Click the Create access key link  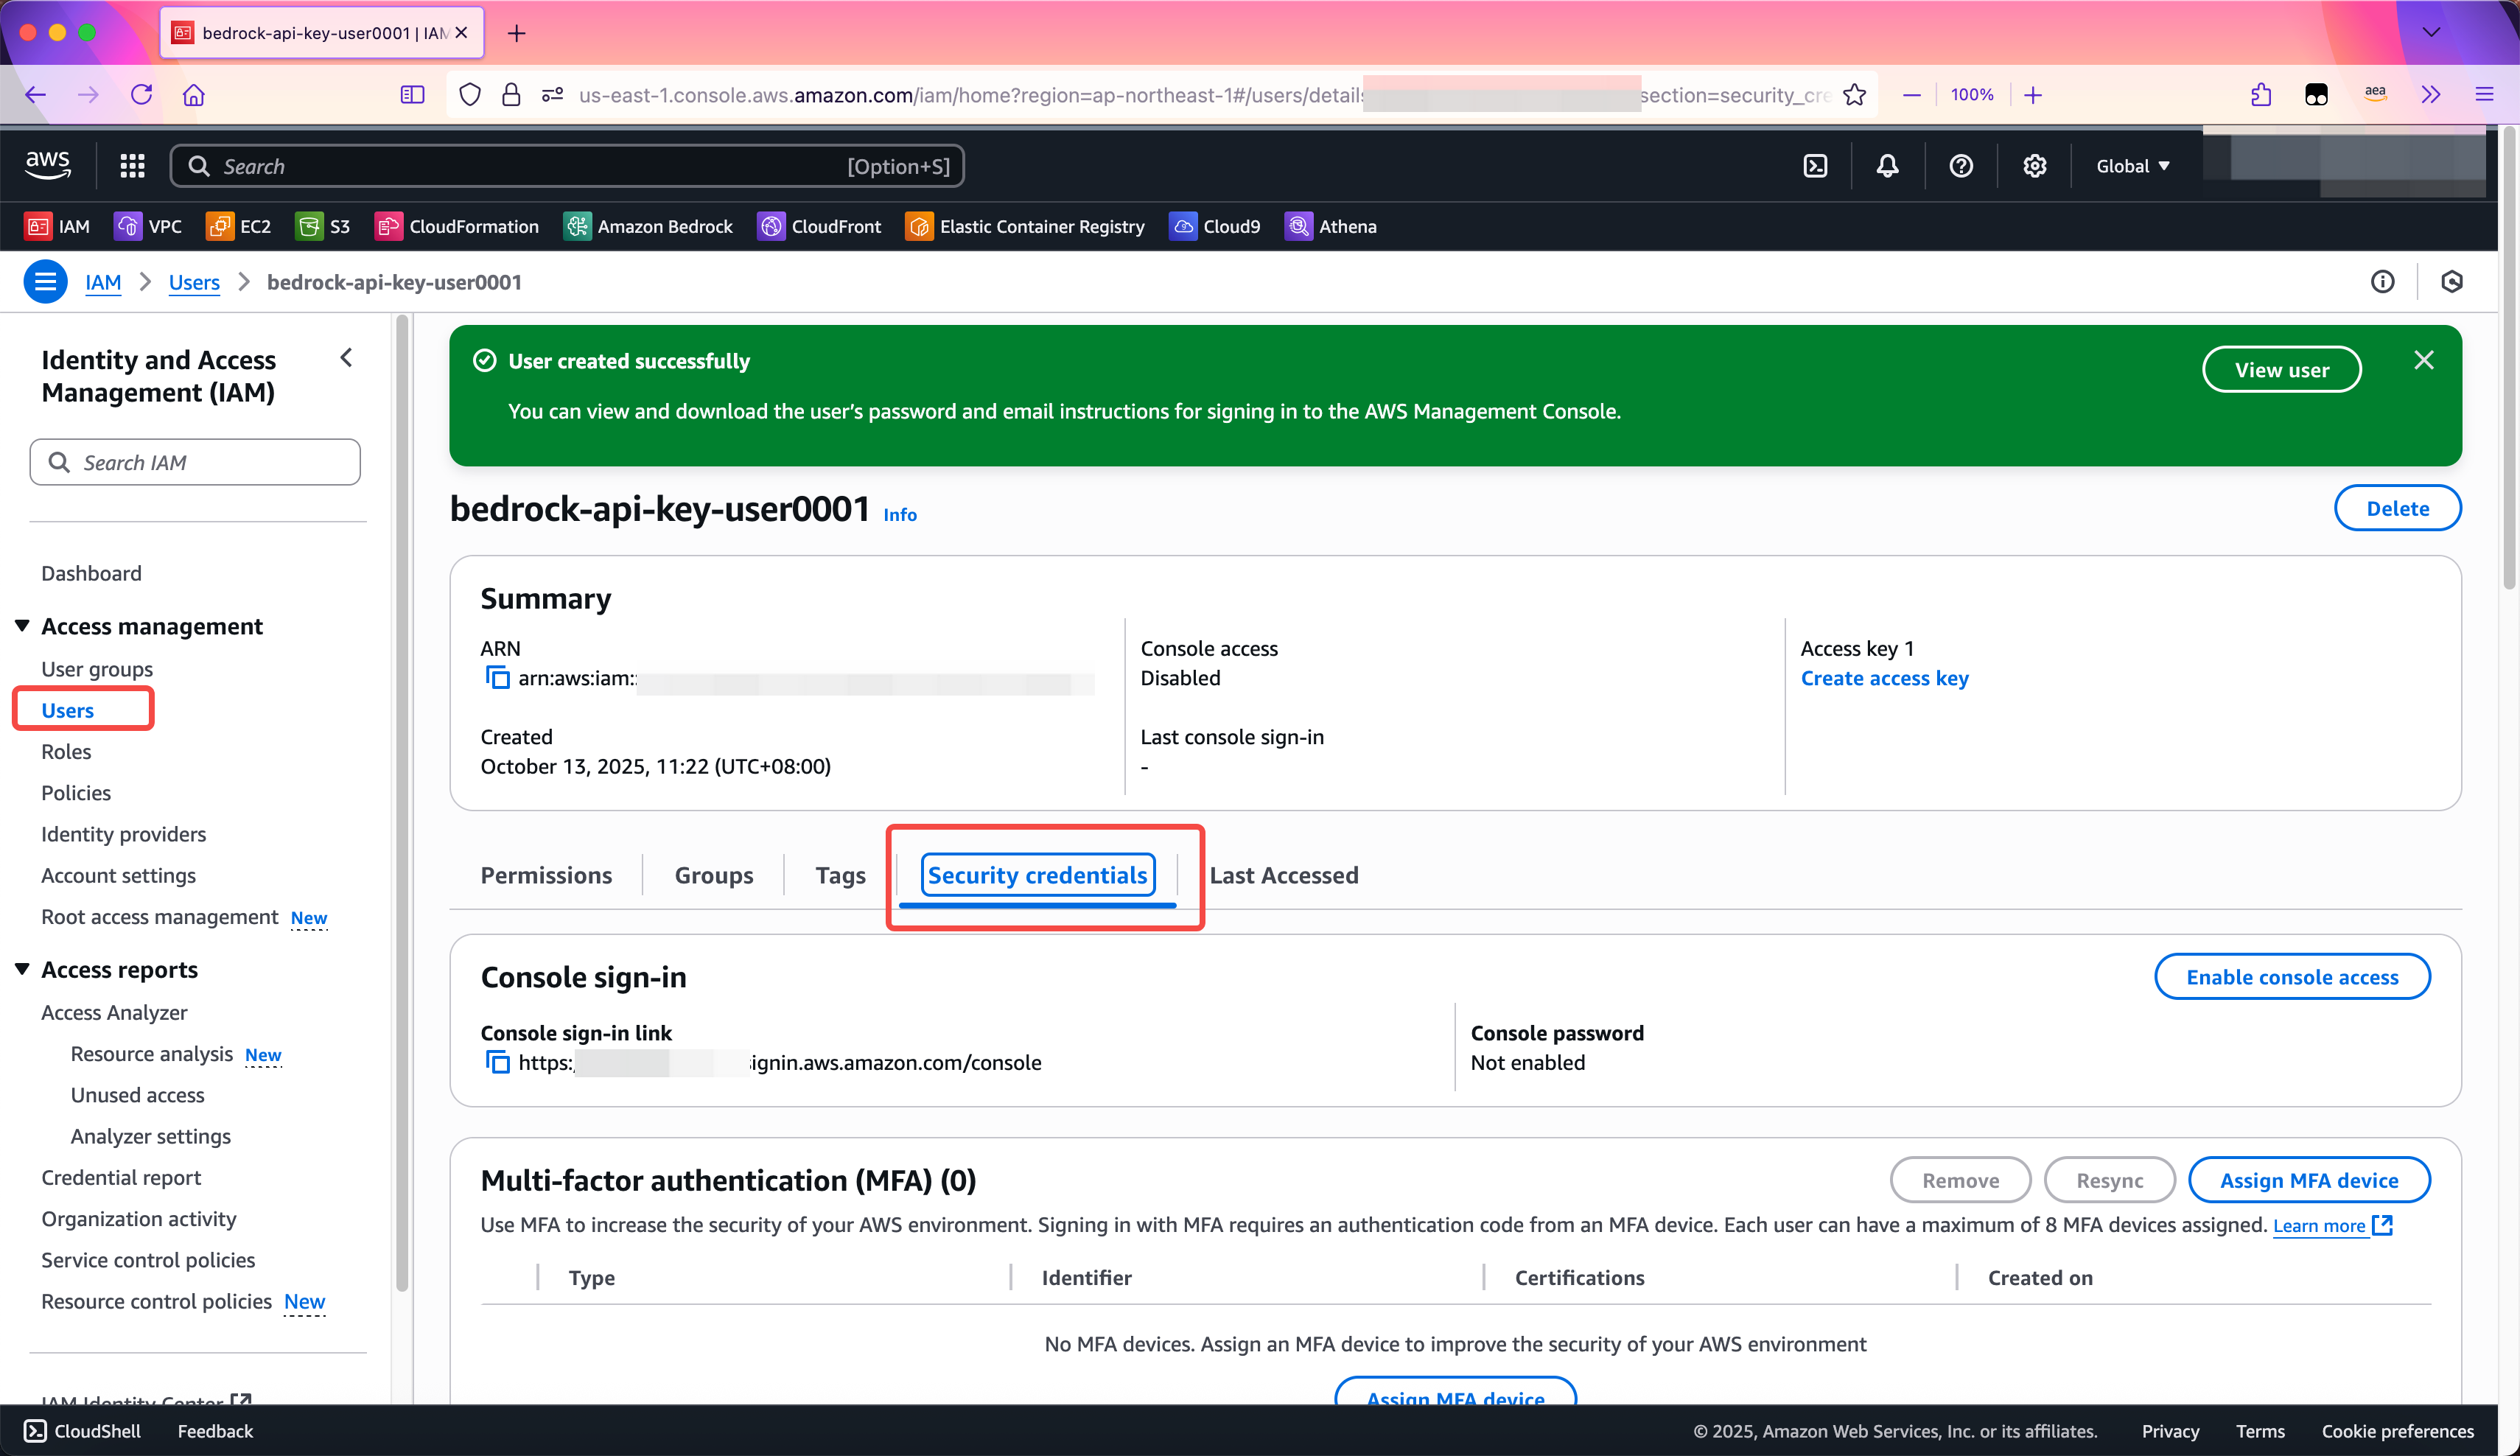pos(1884,678)
